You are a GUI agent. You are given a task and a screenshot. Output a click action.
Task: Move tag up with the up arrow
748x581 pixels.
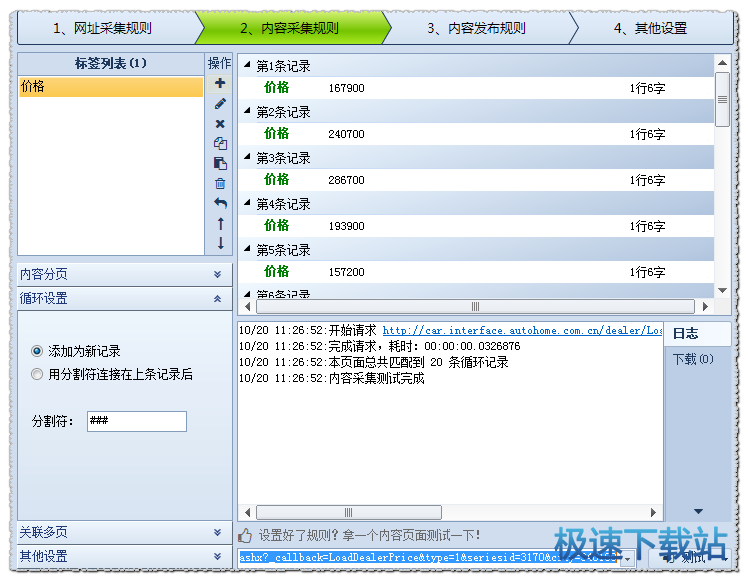click(220, 224)
